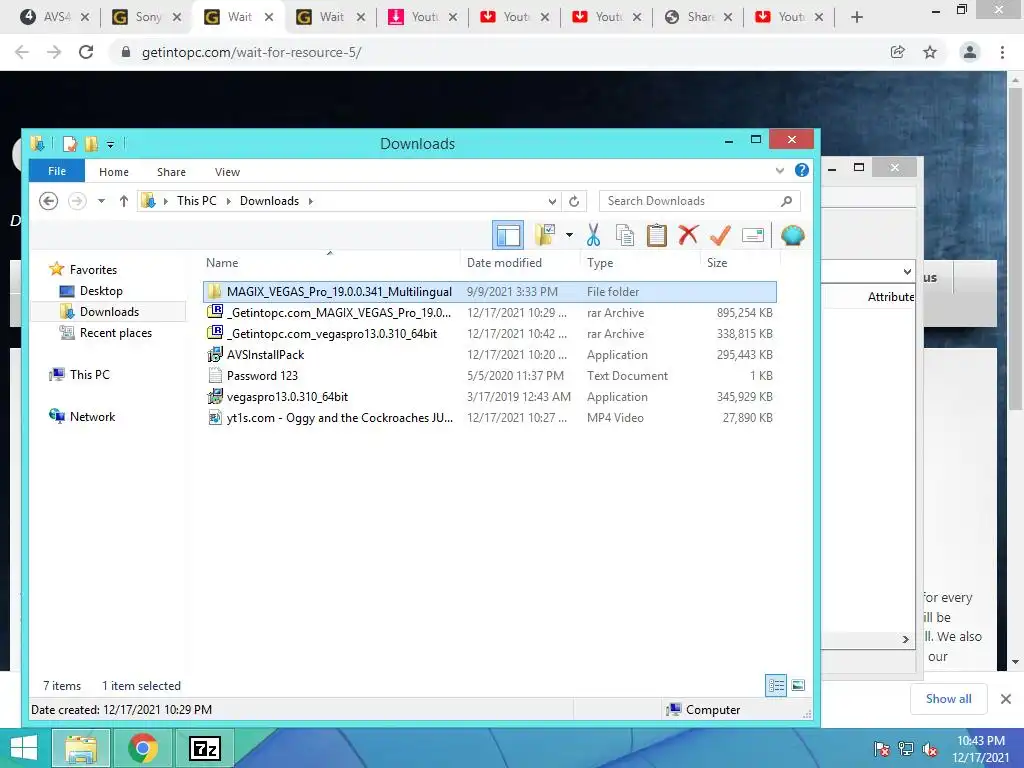The height and width of the screenshot is (768, 1024).
Task: Open the address bar history dropdown
Action: point(552,201)
